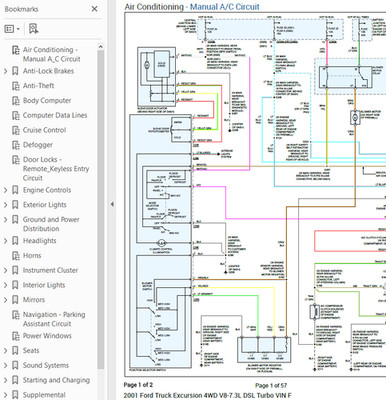The height and width of the screenshot is (400, 386).
Task: Click the 2001 Ford Truck Excursion caption
Action: point(207,395)
